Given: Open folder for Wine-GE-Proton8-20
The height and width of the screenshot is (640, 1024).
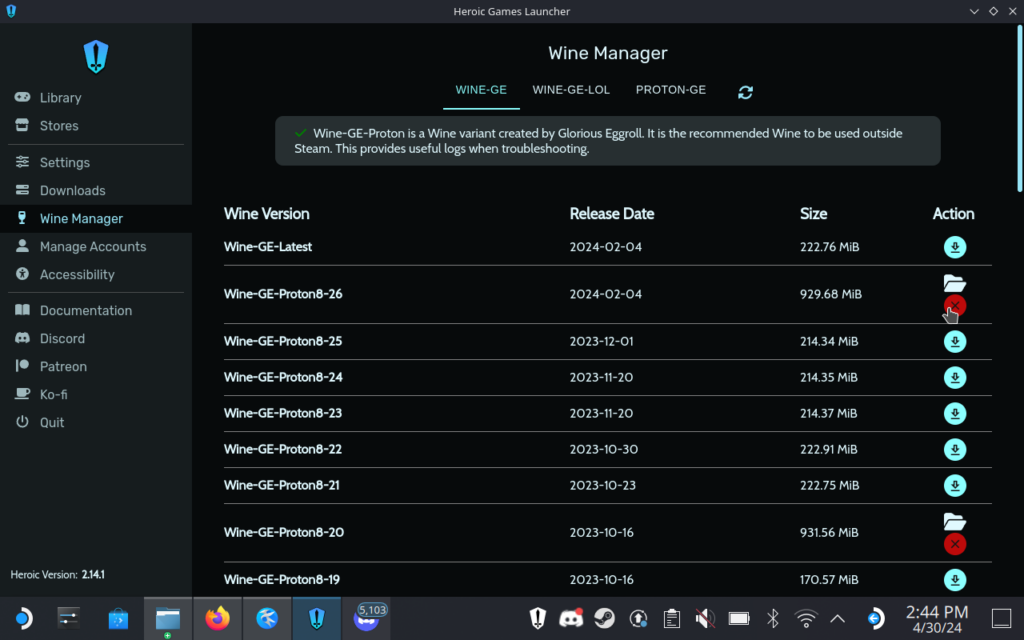Looking at the screenshot, I should coord(954,521).
